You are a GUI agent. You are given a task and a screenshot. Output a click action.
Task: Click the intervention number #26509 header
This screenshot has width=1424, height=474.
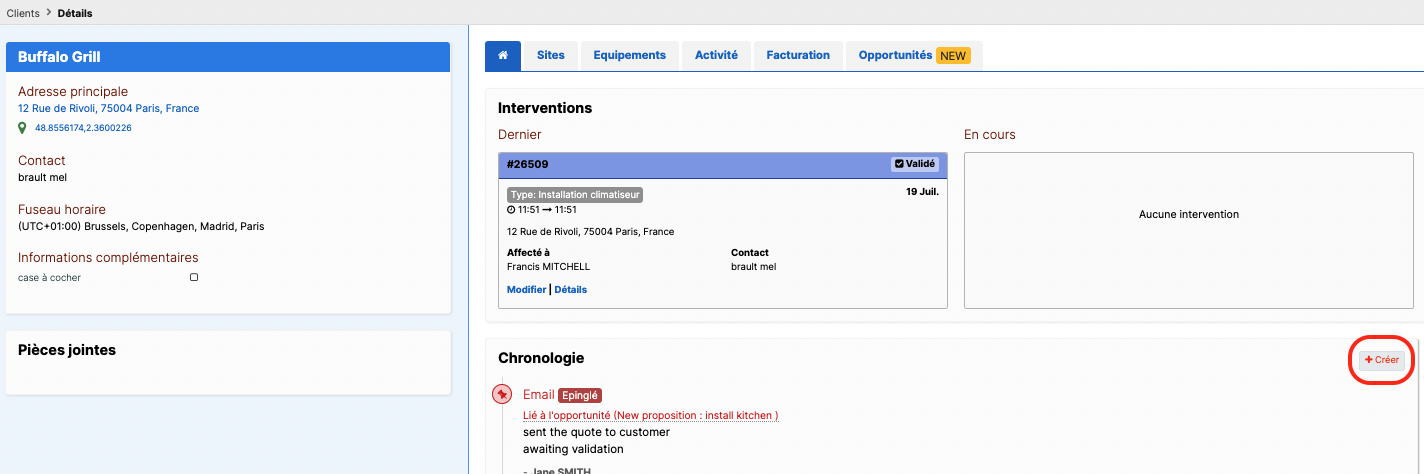point(528,164)
